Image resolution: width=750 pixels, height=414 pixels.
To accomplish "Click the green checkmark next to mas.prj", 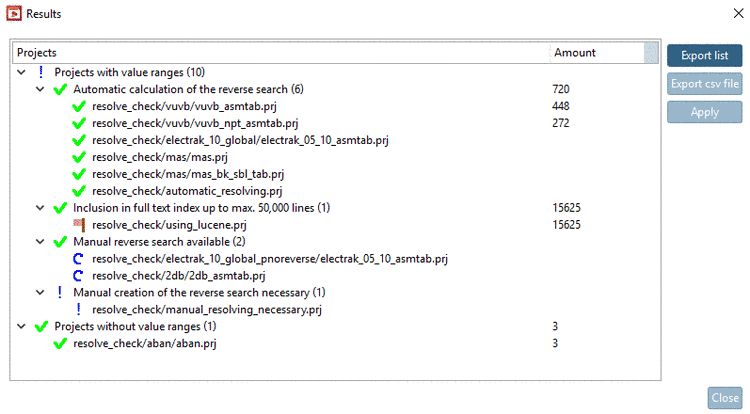I will pyautogui.click(x=79, y=157).
